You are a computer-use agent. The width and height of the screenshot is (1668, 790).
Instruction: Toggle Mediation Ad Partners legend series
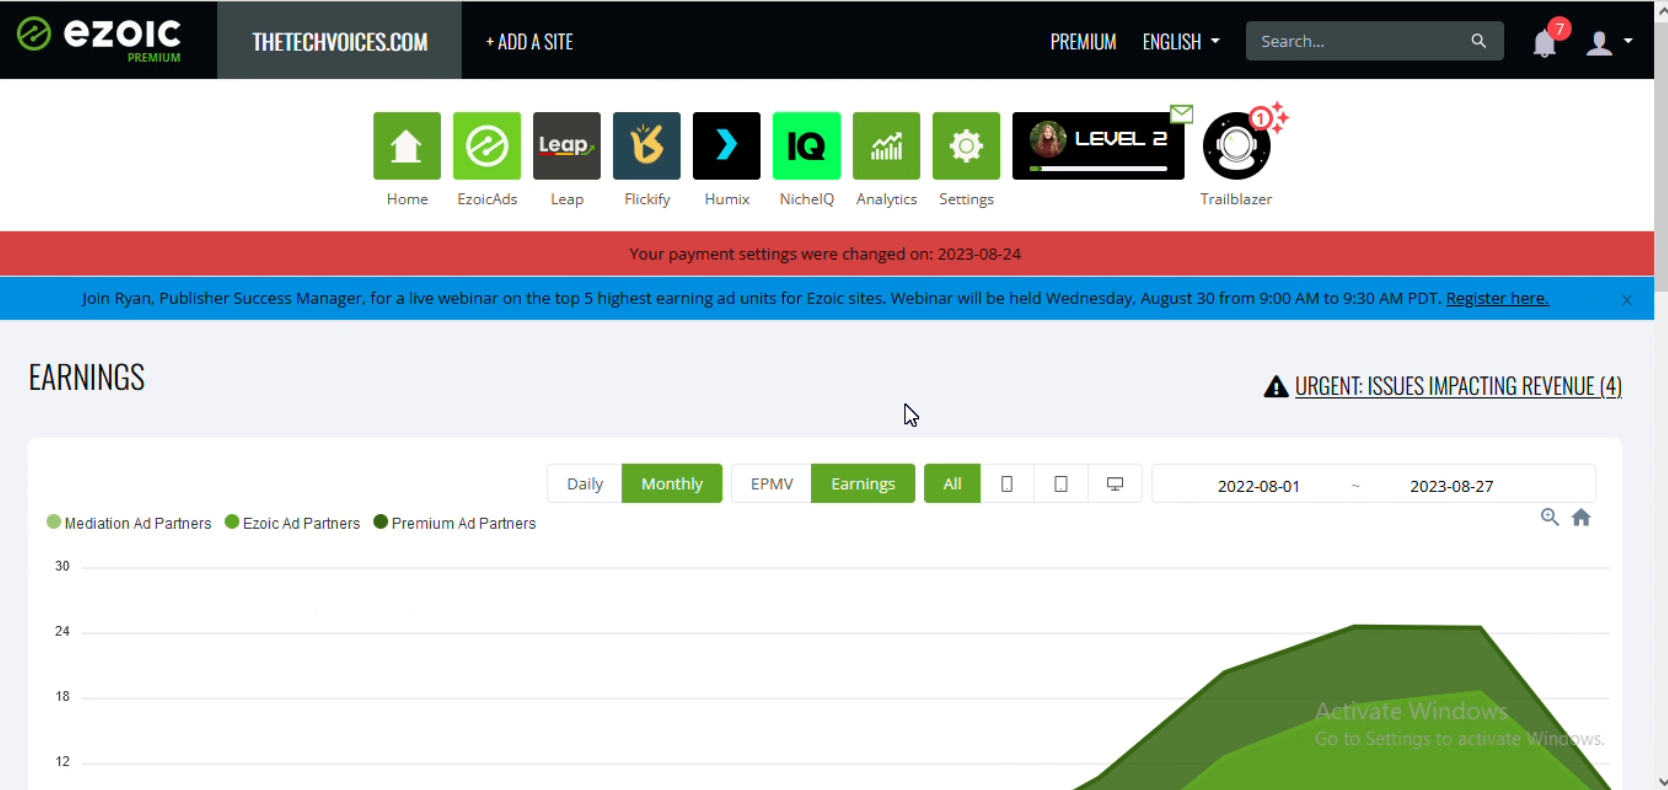(x=129, y=523)
